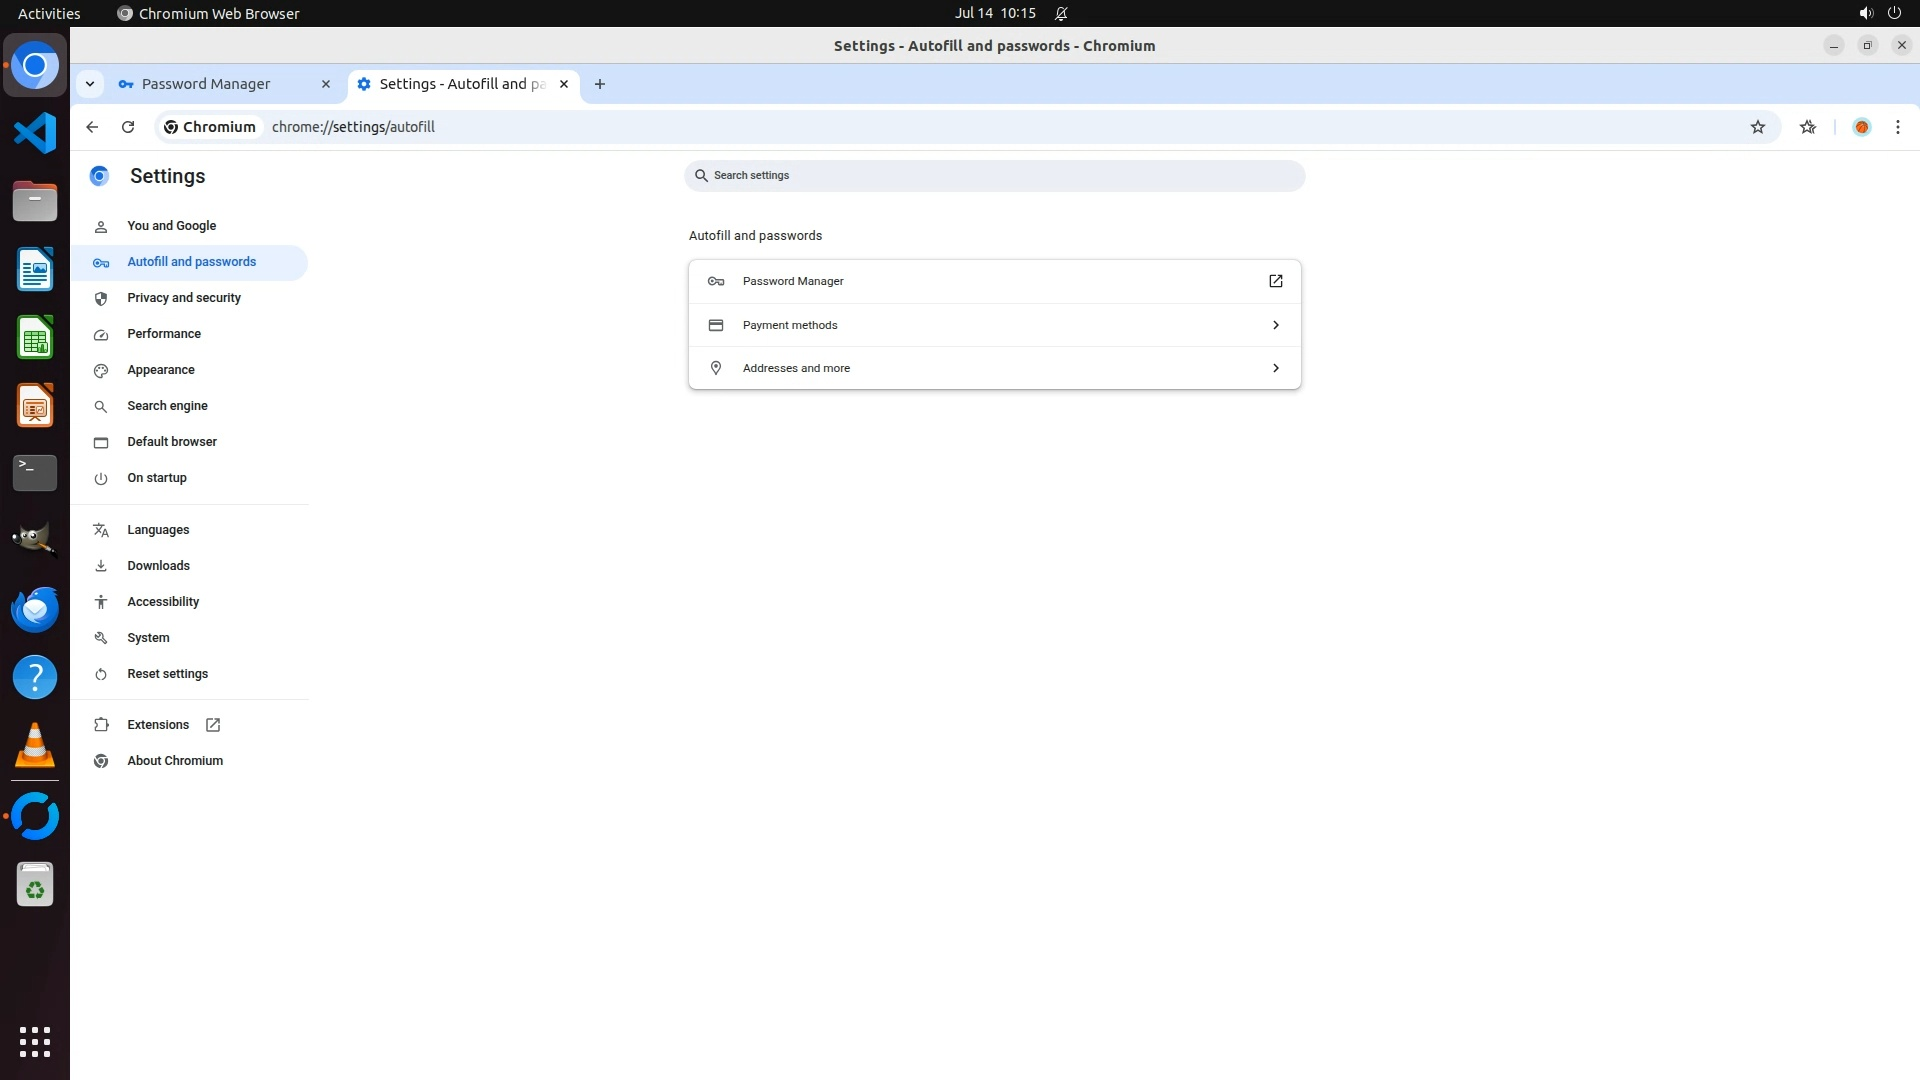
Task: Expand the Payment methods row chevron
Action: (x=1275, y=325)
